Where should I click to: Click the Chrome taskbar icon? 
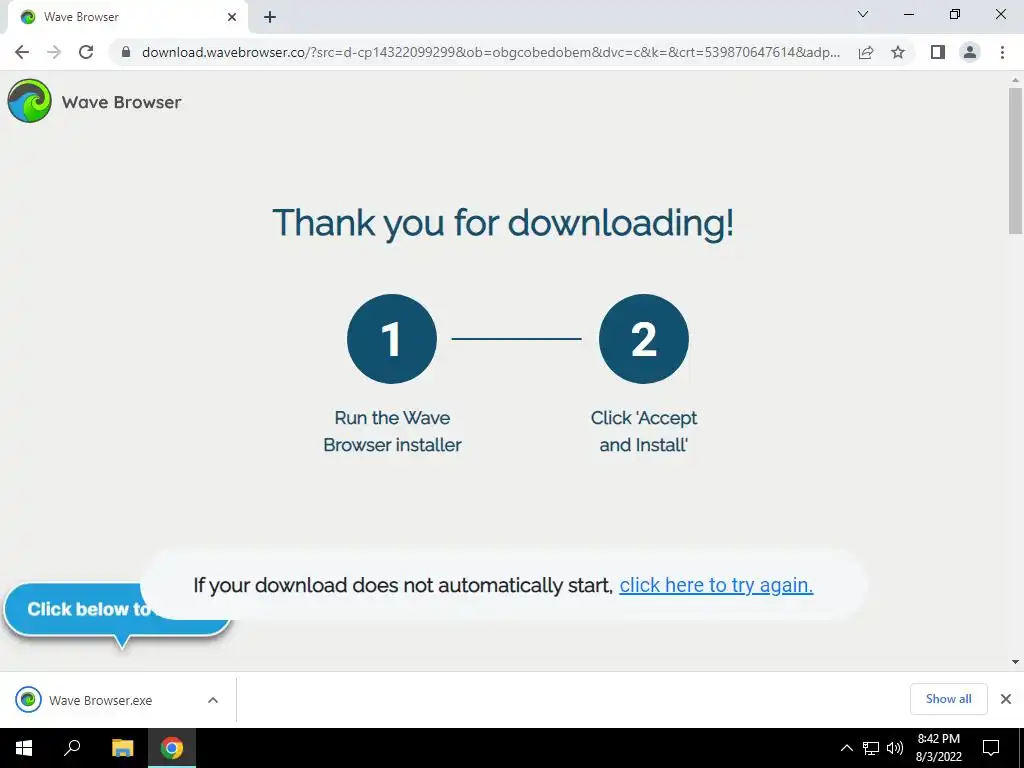[x=172, y=748]
